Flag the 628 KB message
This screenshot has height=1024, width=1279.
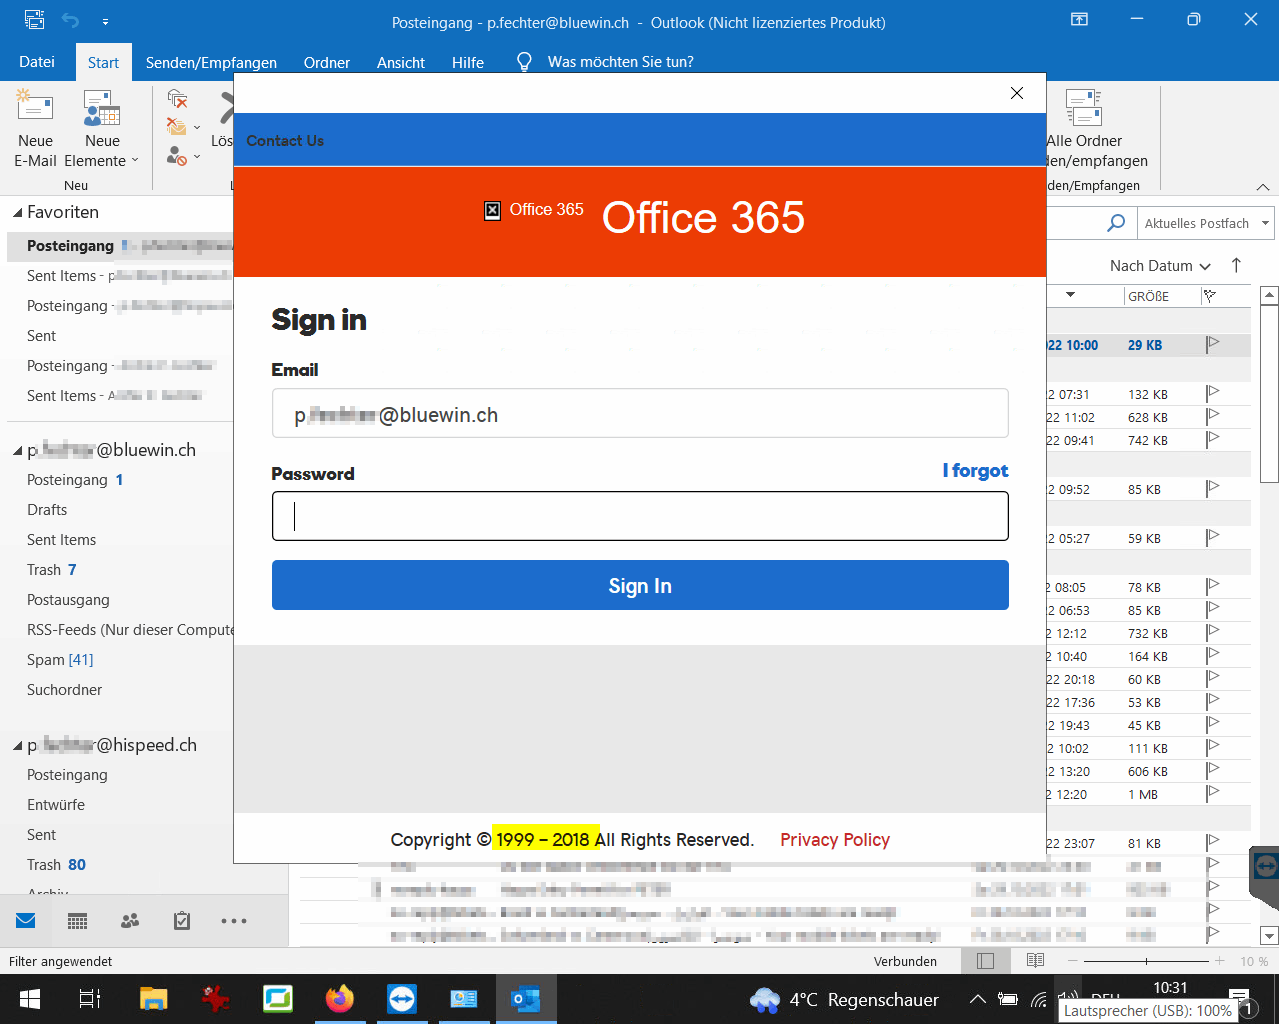tap(1212, 417)
